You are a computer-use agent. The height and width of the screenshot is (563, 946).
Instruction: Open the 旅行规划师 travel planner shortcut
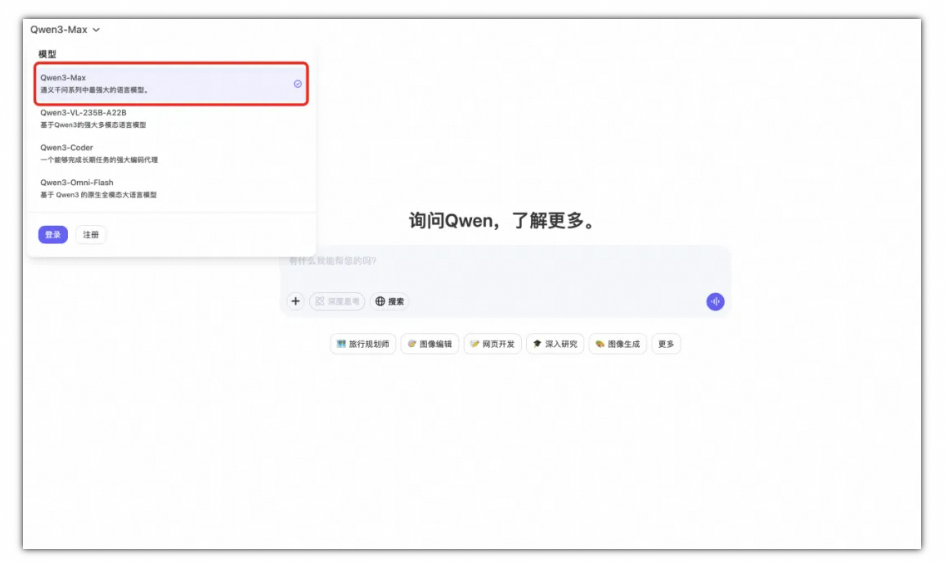pyautogui.click(x=363, y=344)
